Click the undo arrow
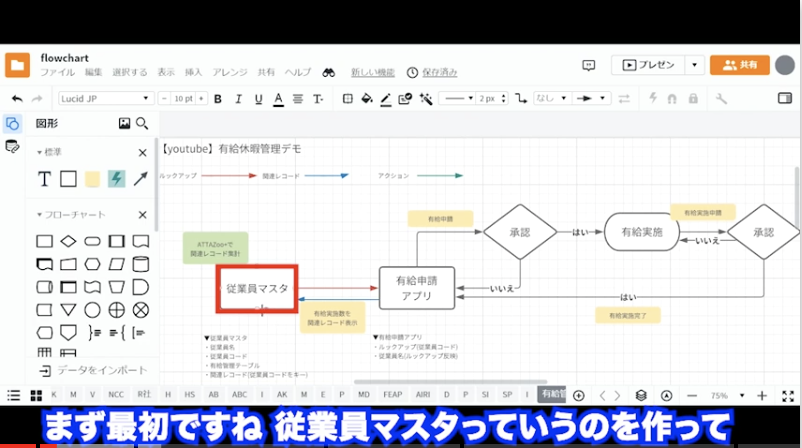802x448 pixels. coord(16,99)
